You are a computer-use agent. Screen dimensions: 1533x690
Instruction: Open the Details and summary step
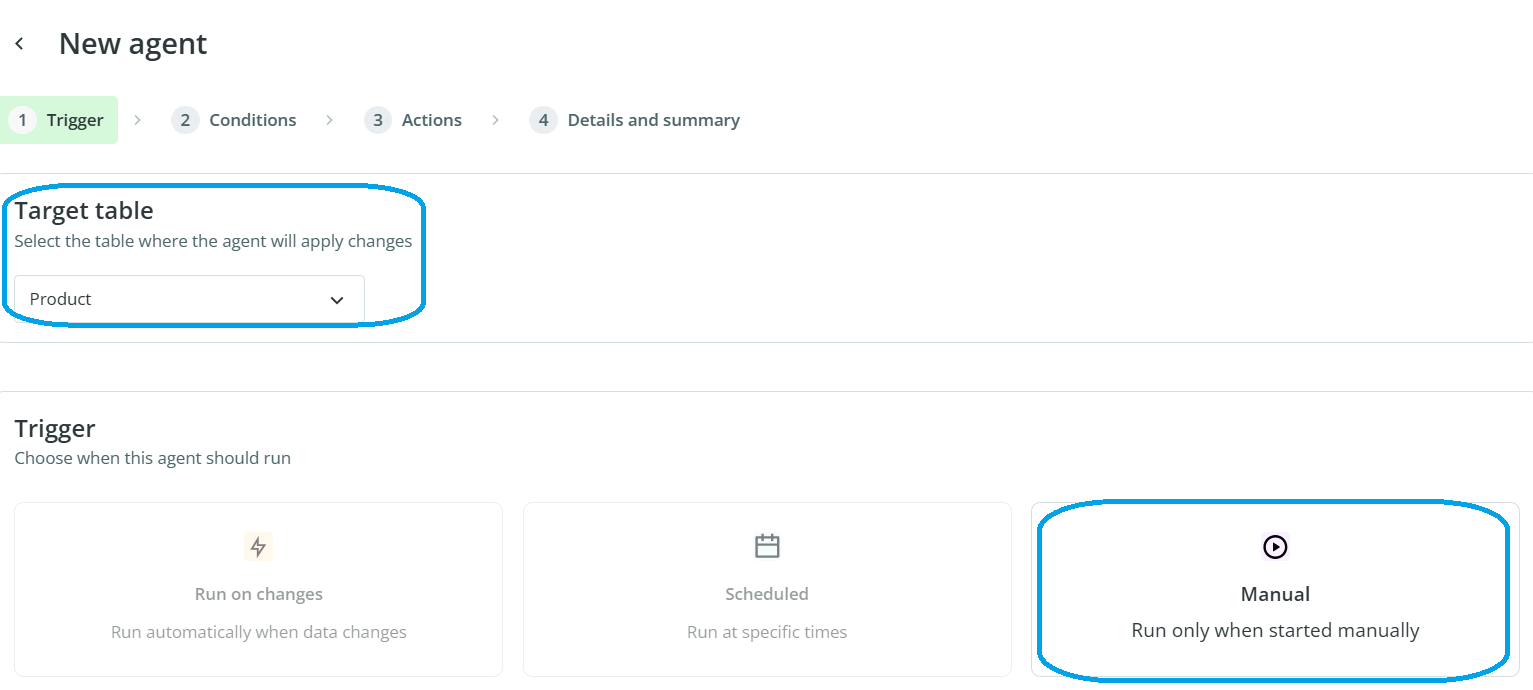tap(653, 120)
